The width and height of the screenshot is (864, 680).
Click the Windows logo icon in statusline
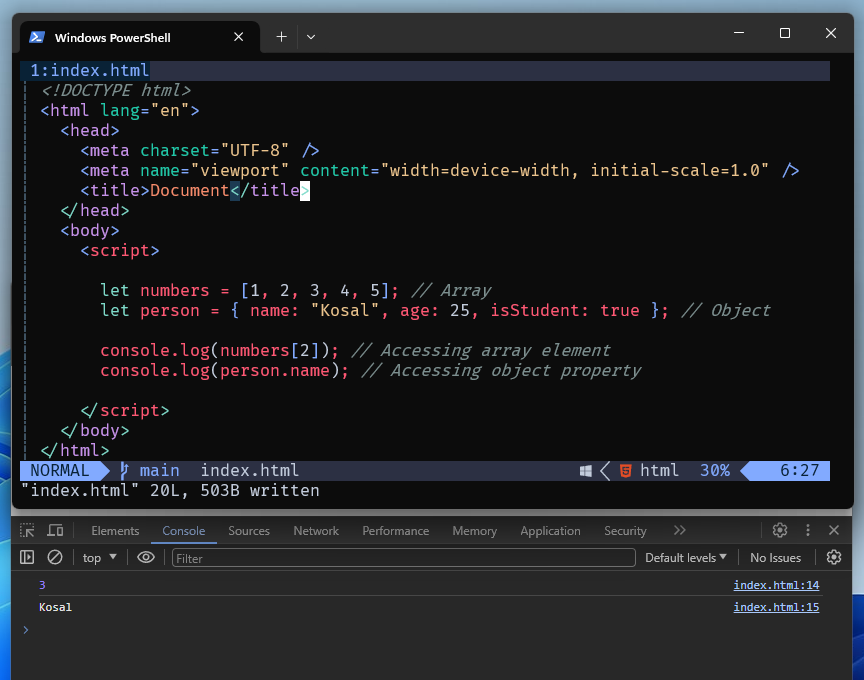pos(585,471)
